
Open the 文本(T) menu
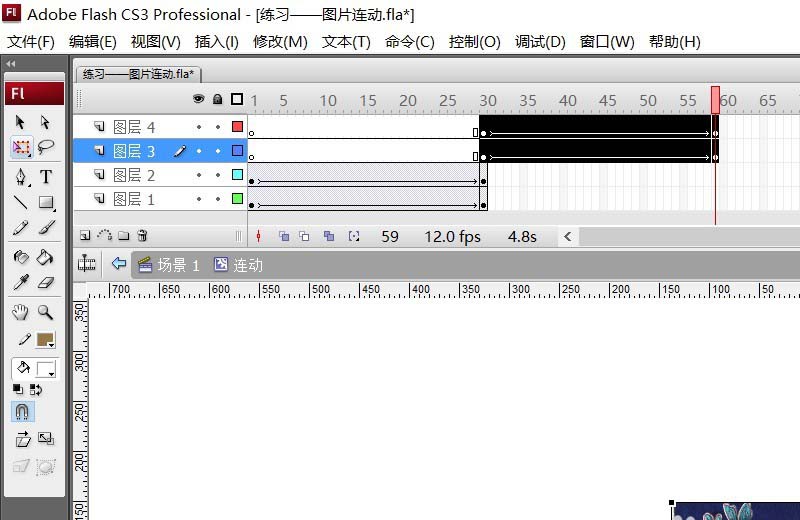(x=346, y=42)
